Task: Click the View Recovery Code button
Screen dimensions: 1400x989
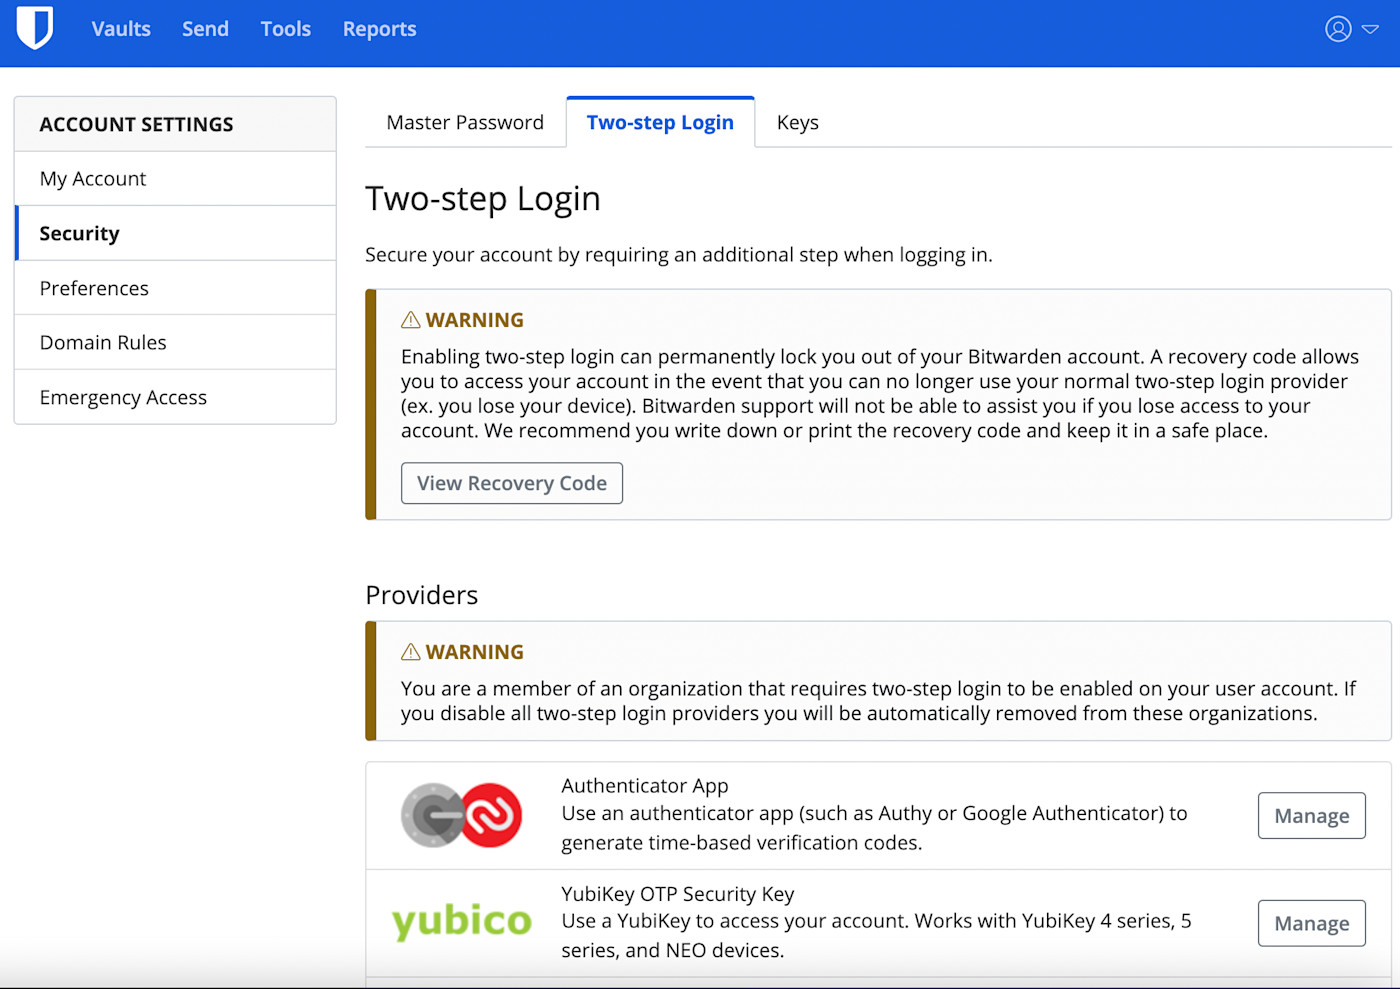Action: tap(511, 483)
